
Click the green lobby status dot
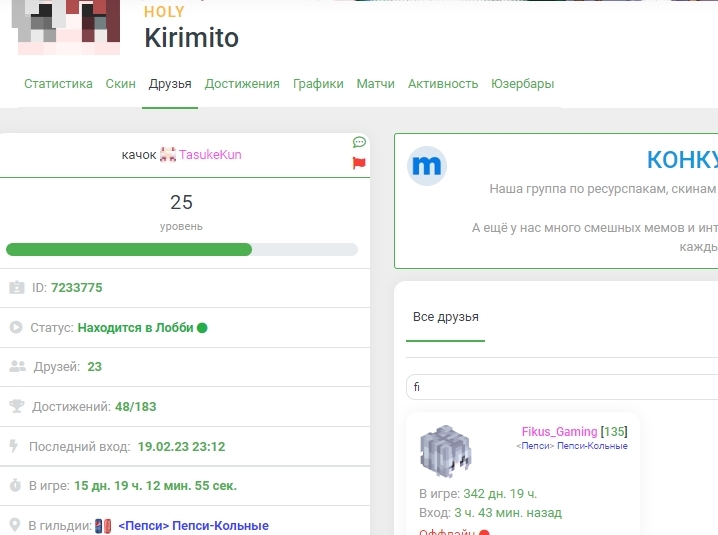pyautogui.click(x=202, y=327)
